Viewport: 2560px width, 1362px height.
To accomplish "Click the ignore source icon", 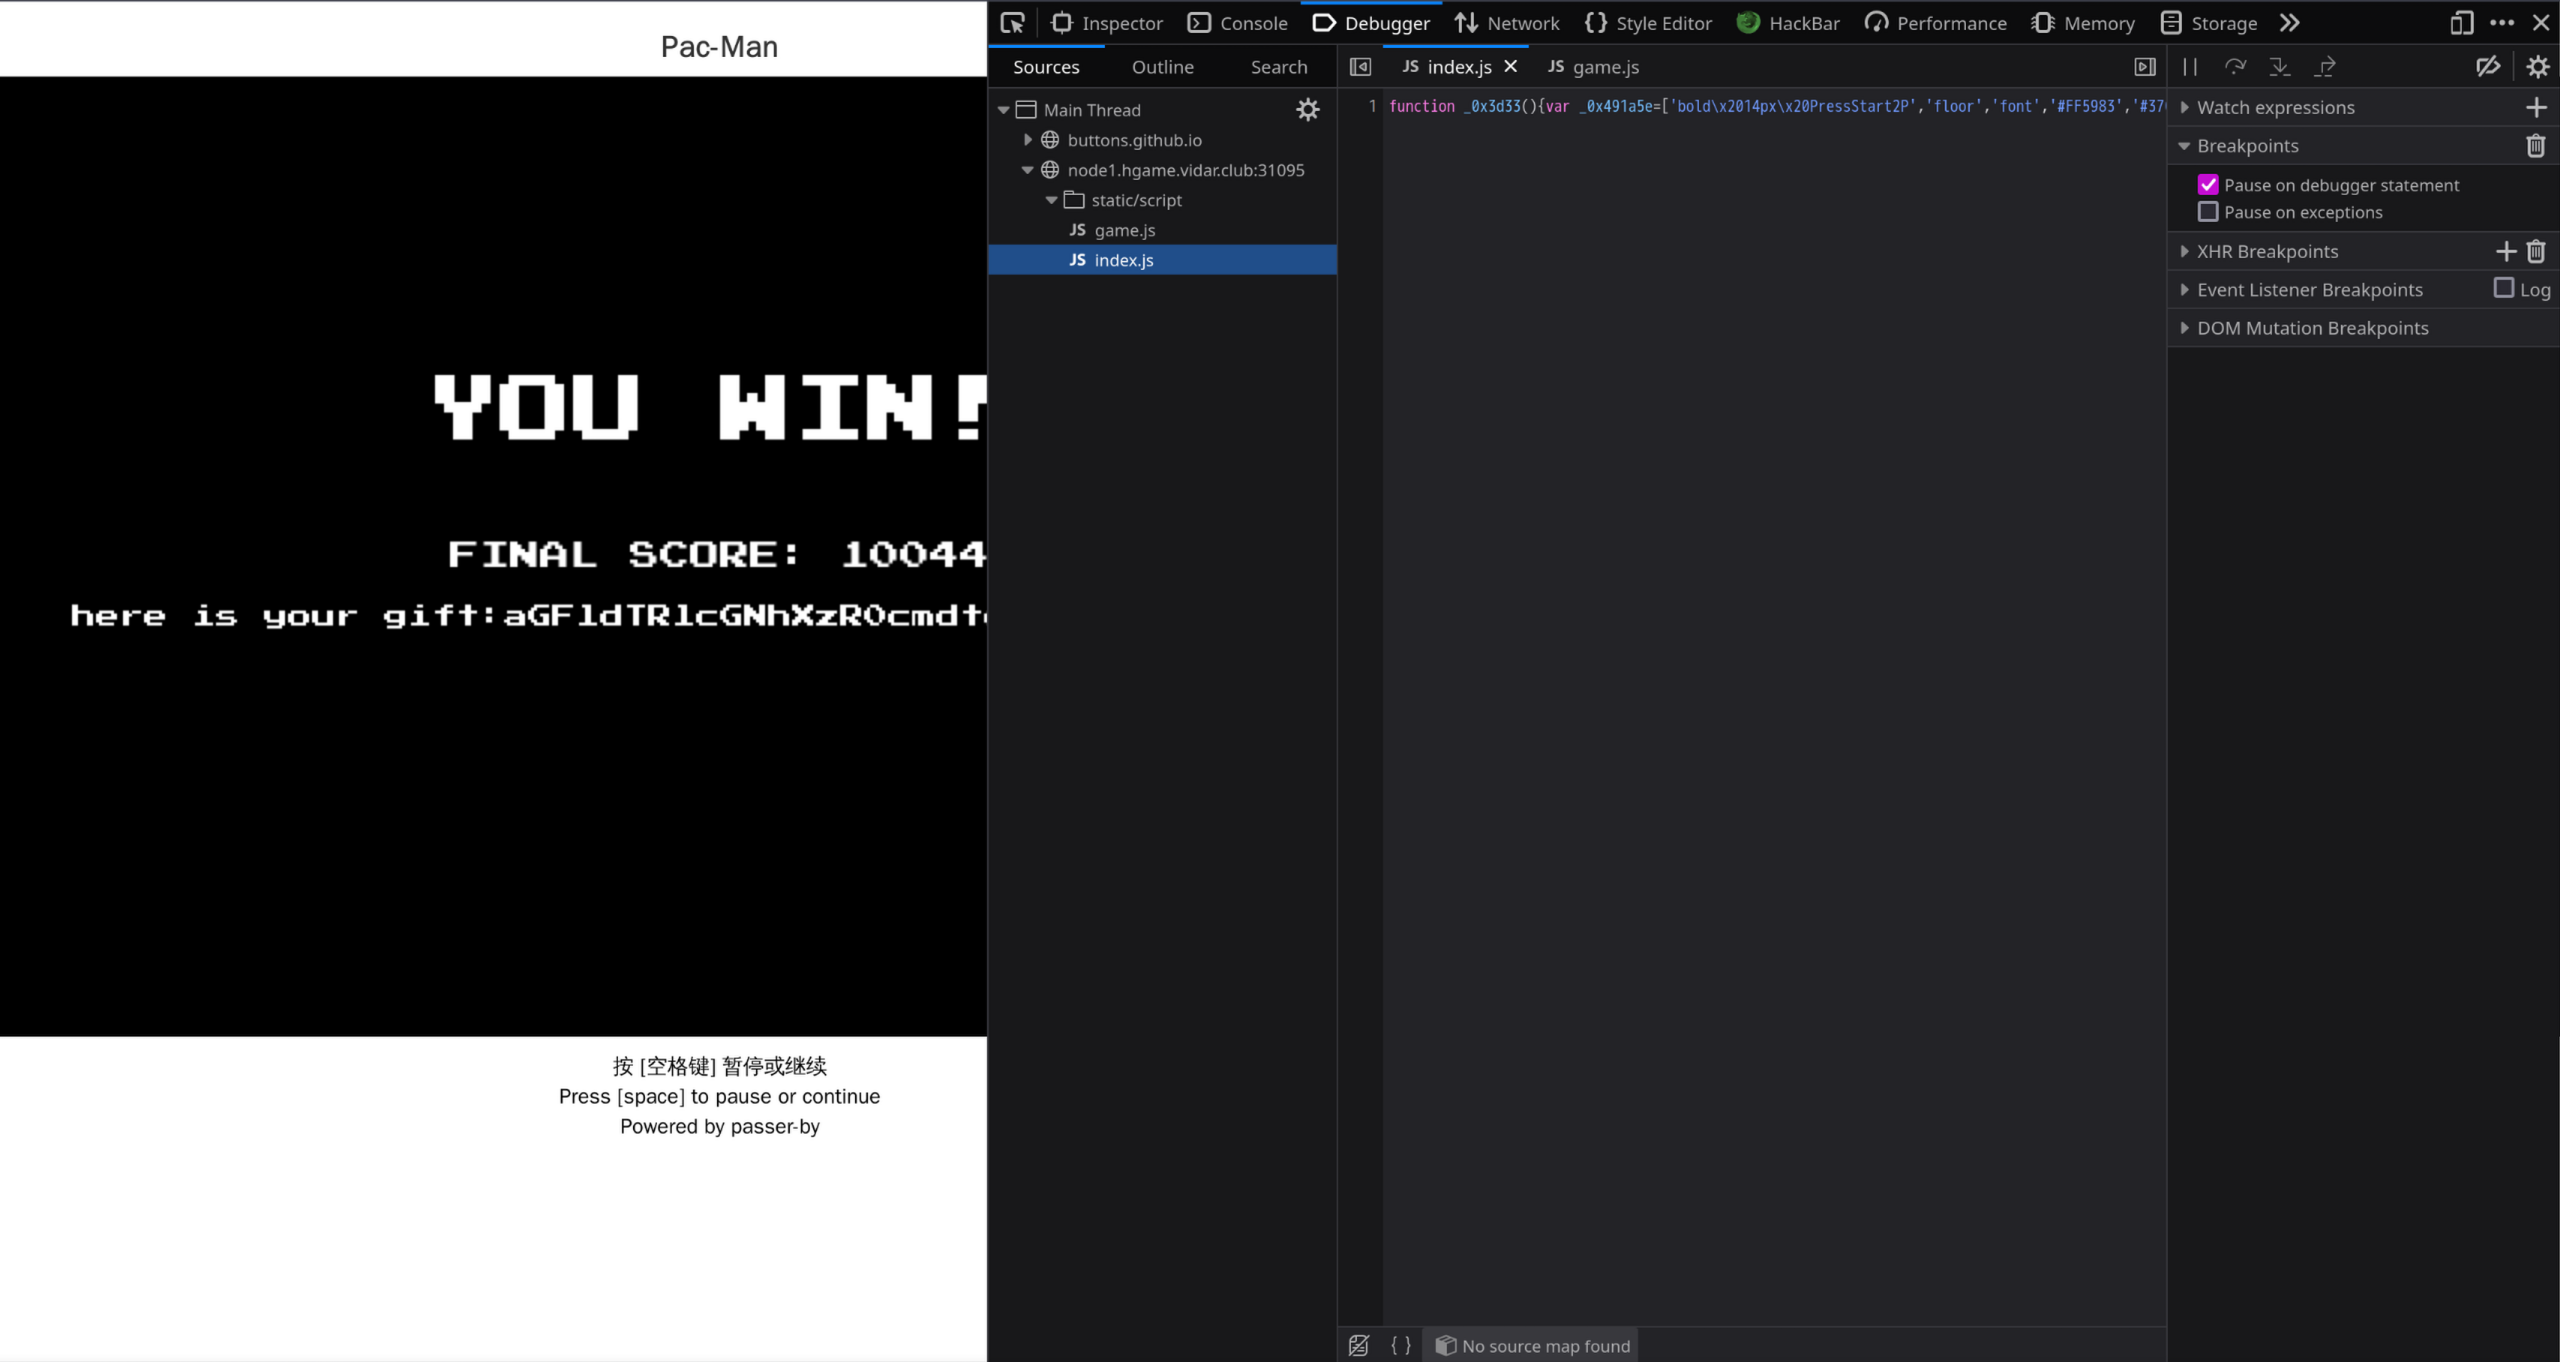I will (x=1358, y=1346).
